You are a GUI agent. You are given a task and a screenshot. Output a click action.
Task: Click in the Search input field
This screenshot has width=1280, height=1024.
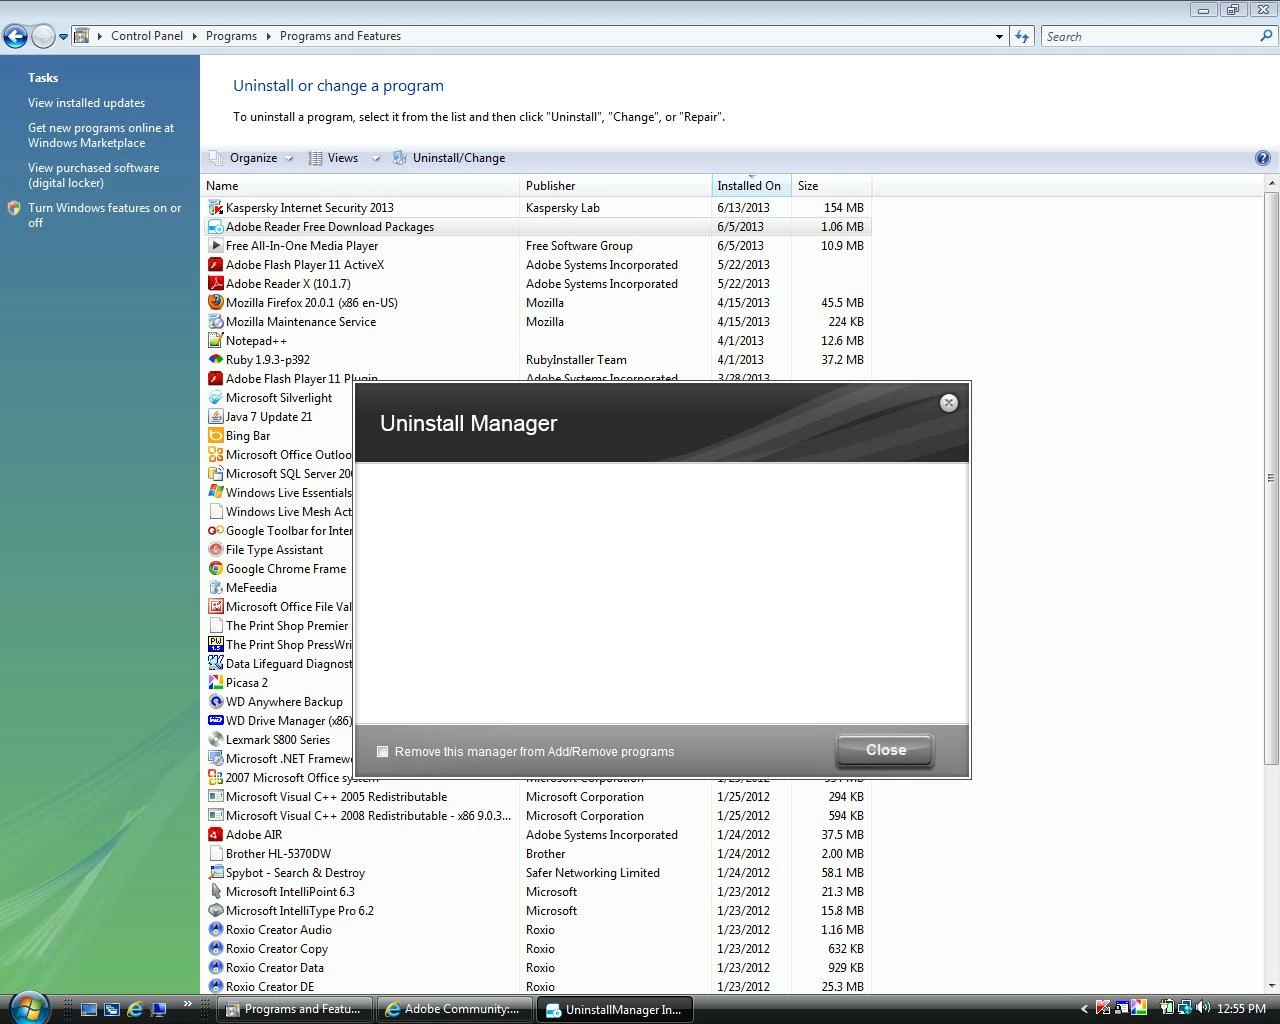1150,37
